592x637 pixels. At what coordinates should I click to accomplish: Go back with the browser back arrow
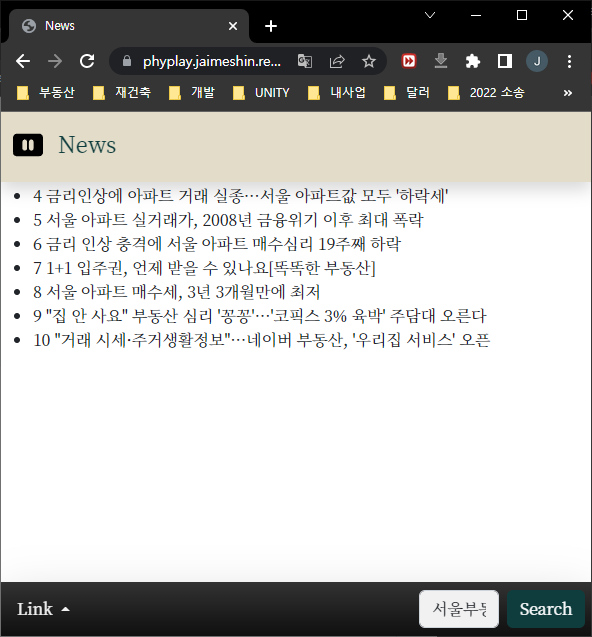click(23, 61)
